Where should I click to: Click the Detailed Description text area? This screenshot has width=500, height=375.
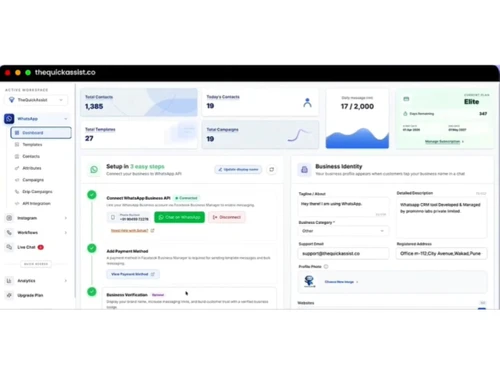[442, 218]
